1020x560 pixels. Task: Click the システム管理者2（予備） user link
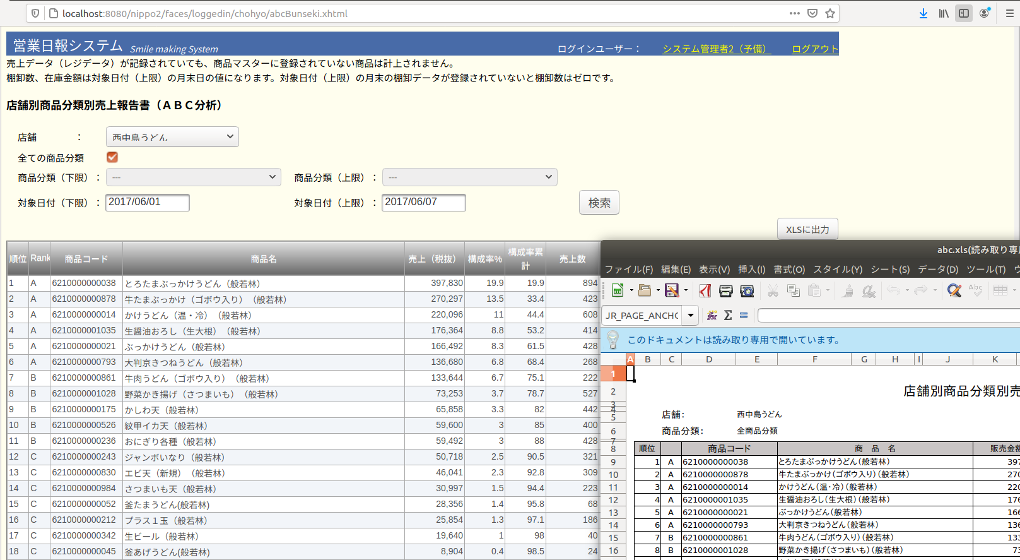pos(714,49)
